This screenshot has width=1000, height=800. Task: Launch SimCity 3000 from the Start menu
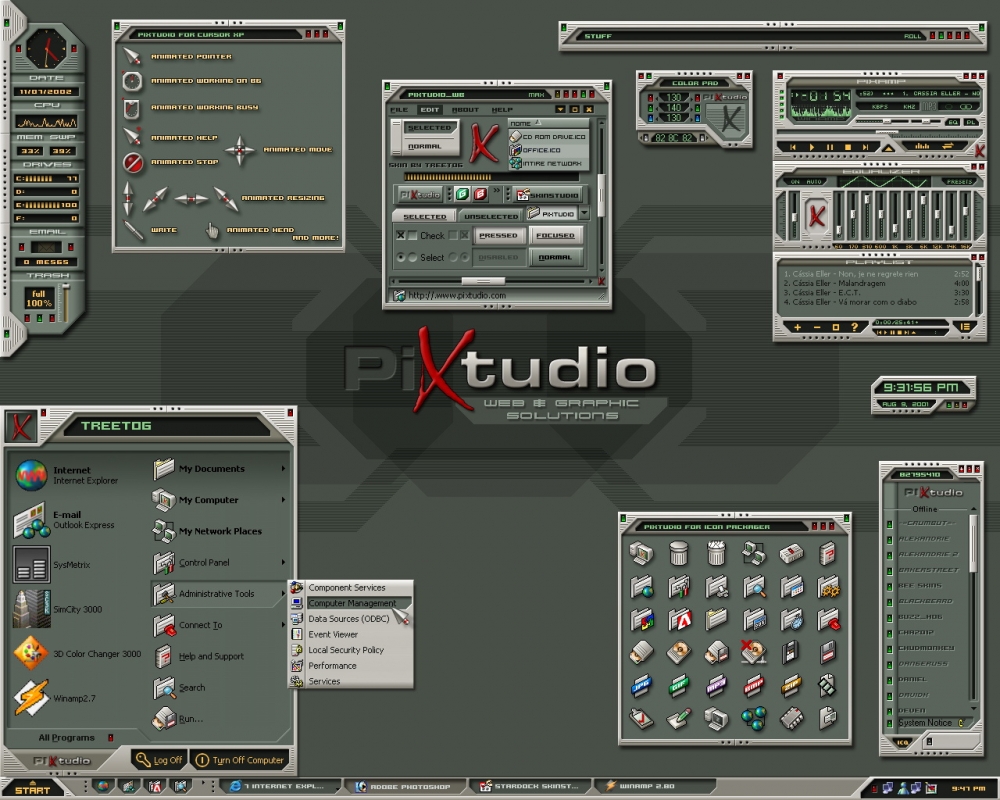pos(59,609)
